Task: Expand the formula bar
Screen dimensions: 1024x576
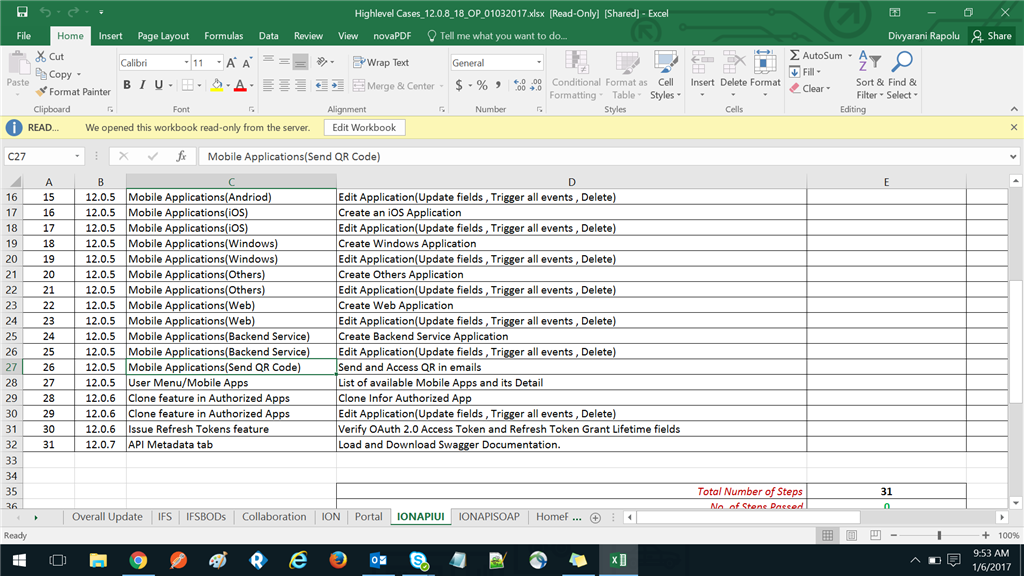Action: 1013,156
